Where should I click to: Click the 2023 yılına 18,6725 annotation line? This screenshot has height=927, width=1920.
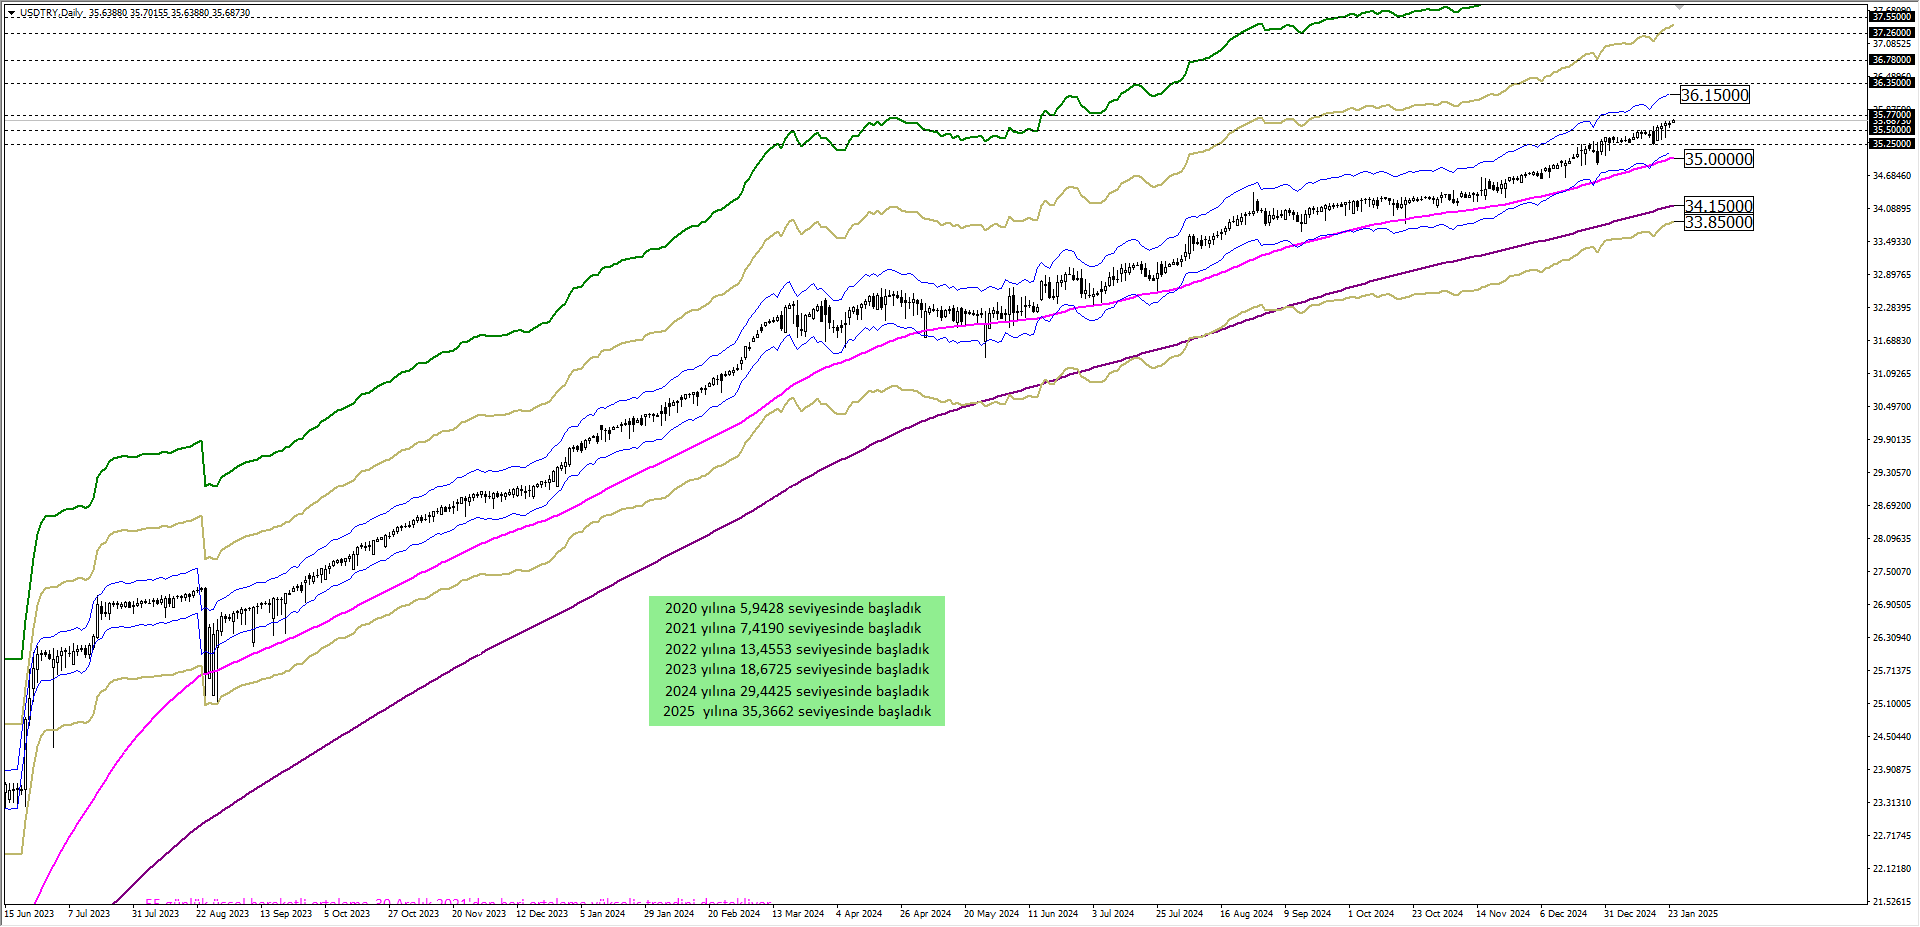(797, 669)
